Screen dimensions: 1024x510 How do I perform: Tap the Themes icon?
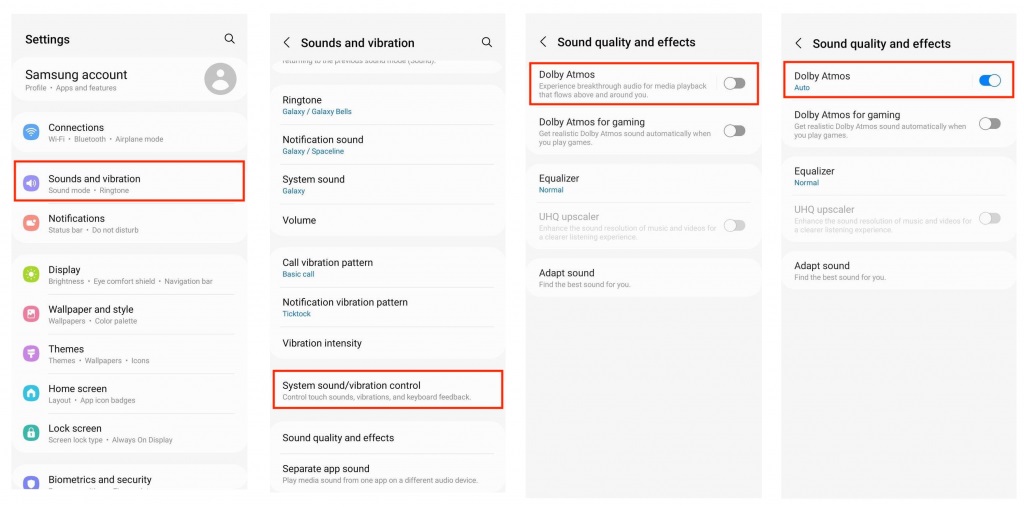pos(31,354)
